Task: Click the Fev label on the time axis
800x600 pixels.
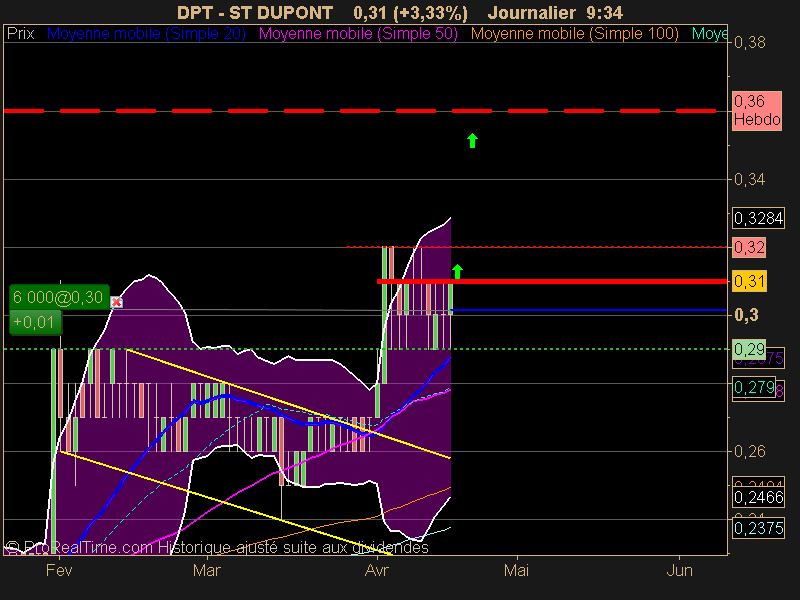Action: coord(59,570)
